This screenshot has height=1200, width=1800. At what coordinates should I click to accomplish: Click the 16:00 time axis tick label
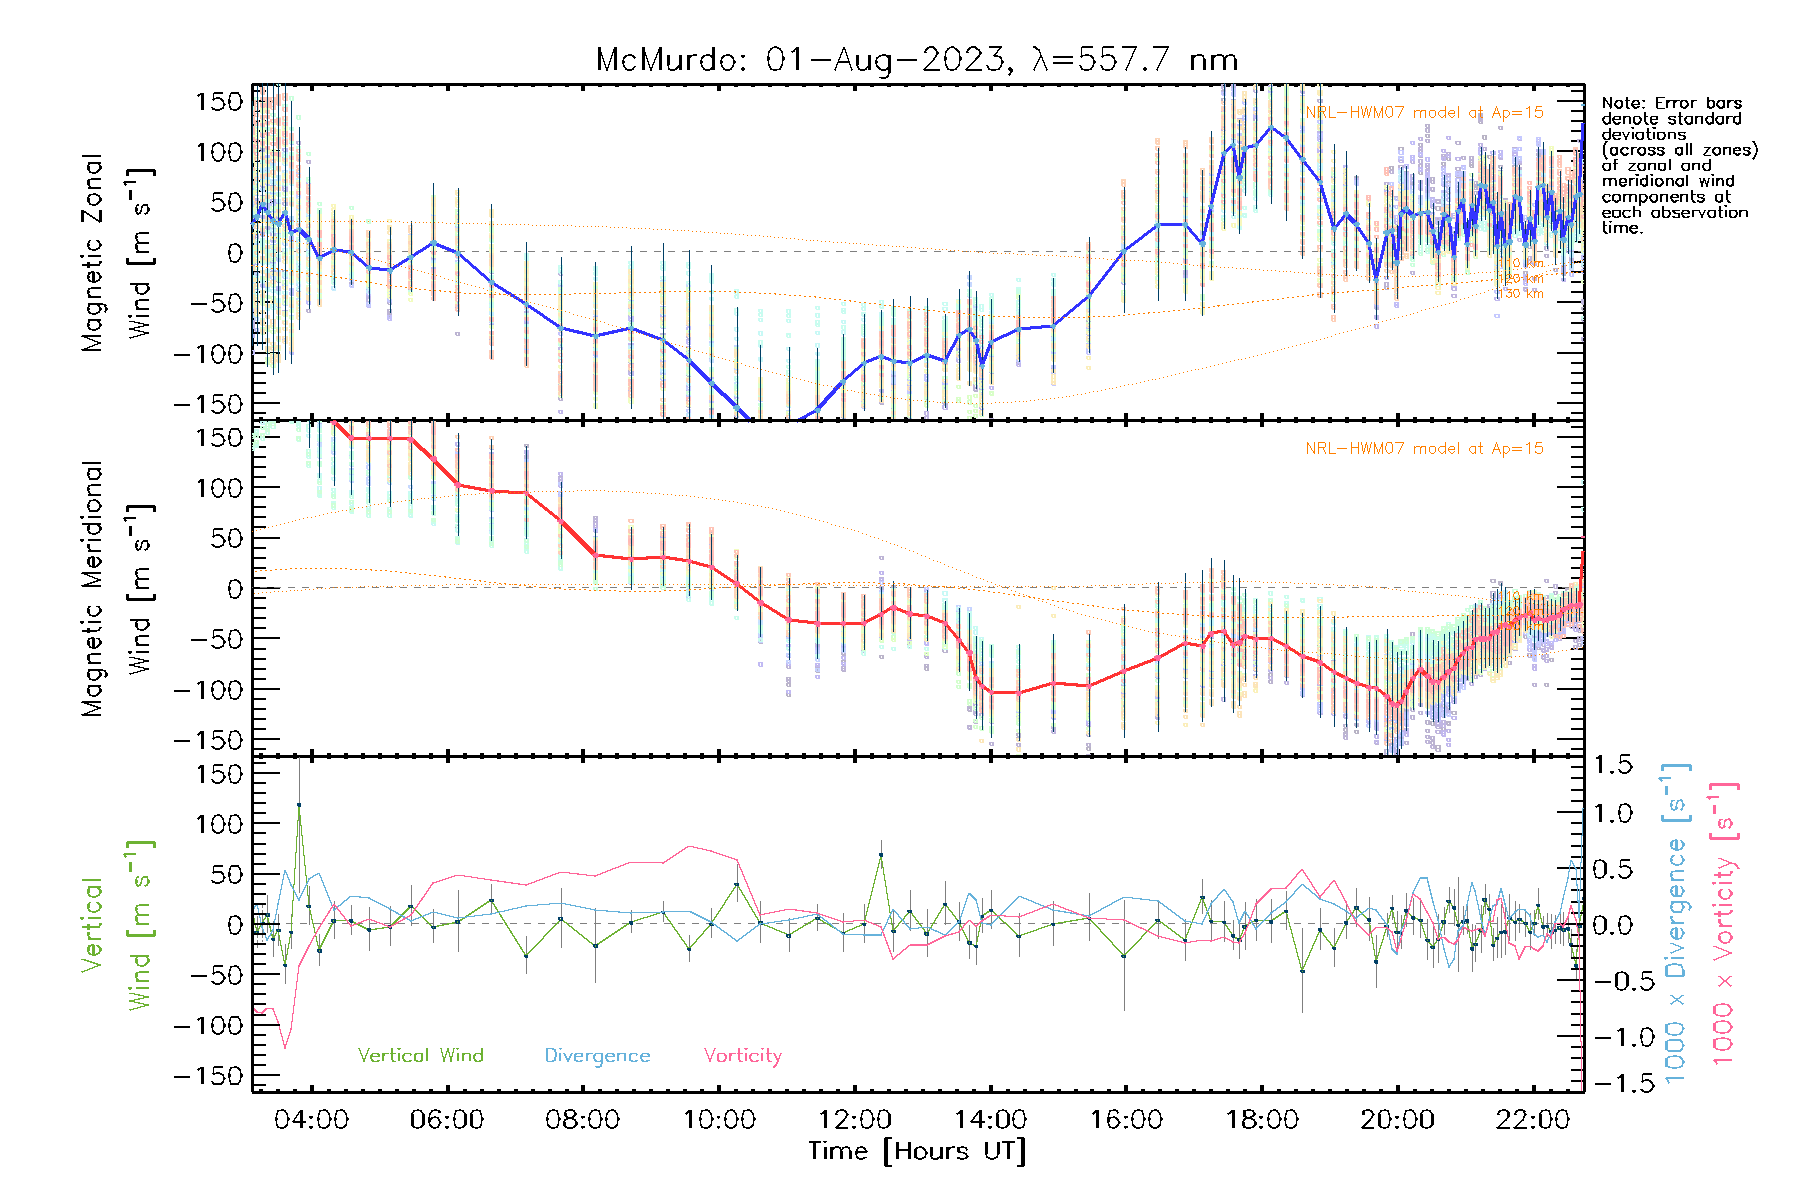coord(1126,1119)
